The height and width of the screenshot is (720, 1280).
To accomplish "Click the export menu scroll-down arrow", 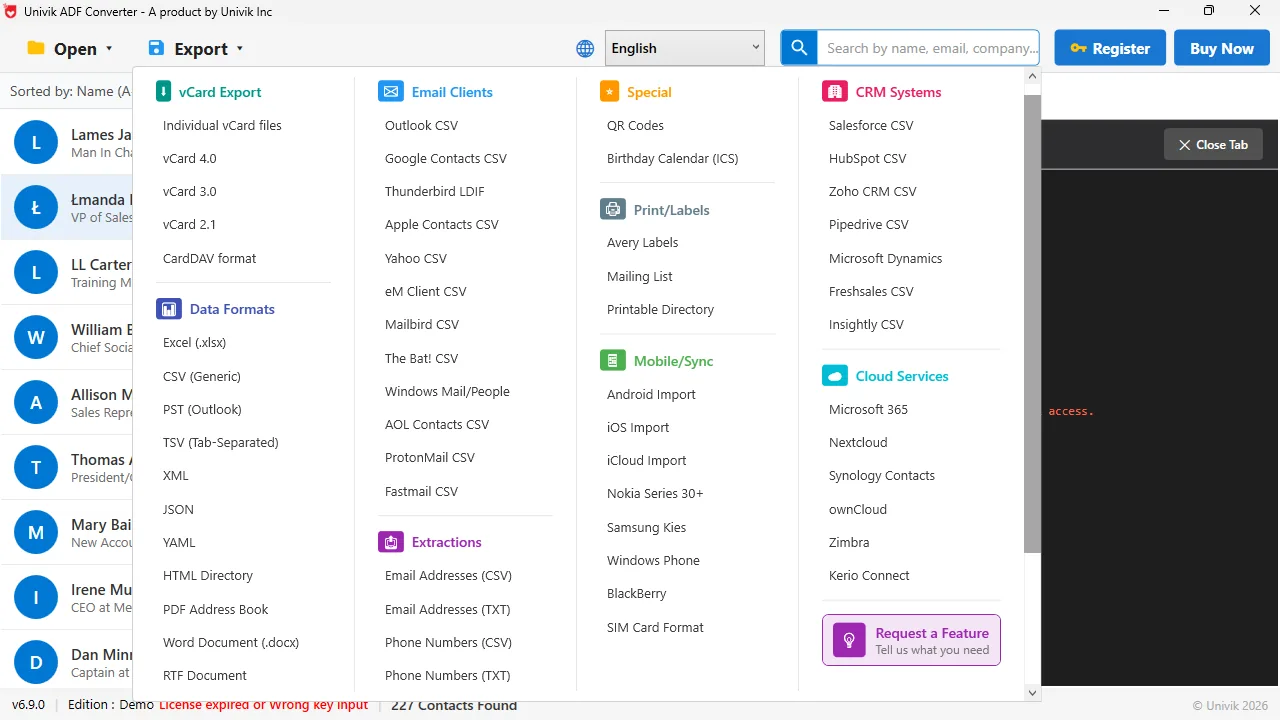I will pyautogui.click(x=1032, y=692).
